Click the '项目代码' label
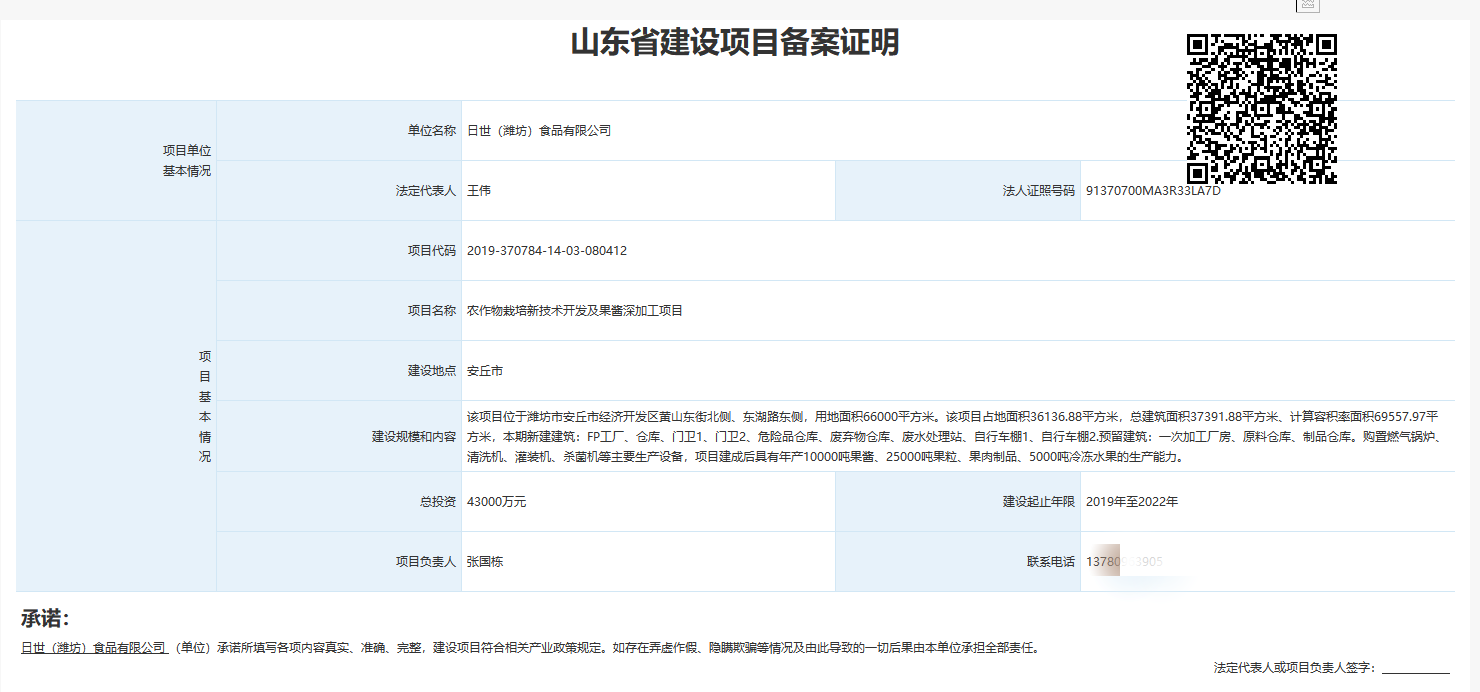The width and height of the screenshot is (1480, 692). pyautogui.click(x=431, y=250)
